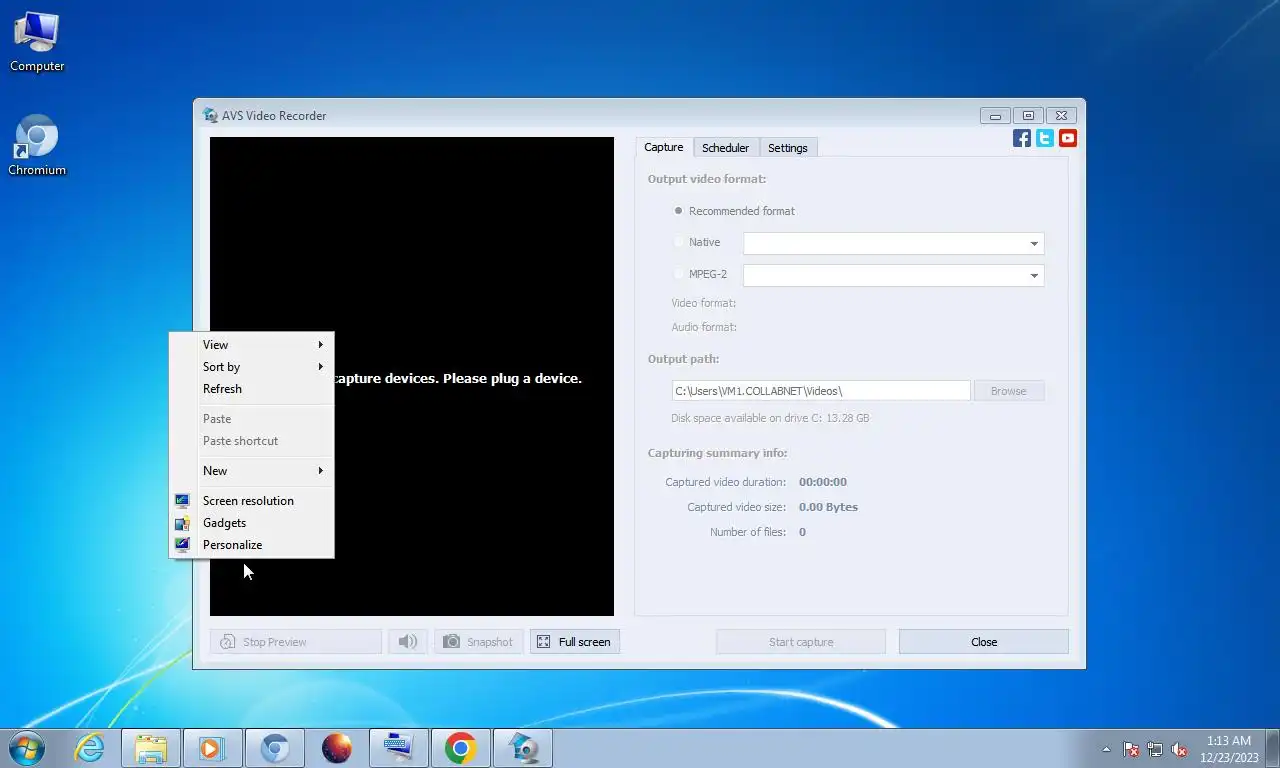Screen dimensions: 1280x768
Task: Open Firefox orange globe taskbar icon
Action: click(337, 748)
